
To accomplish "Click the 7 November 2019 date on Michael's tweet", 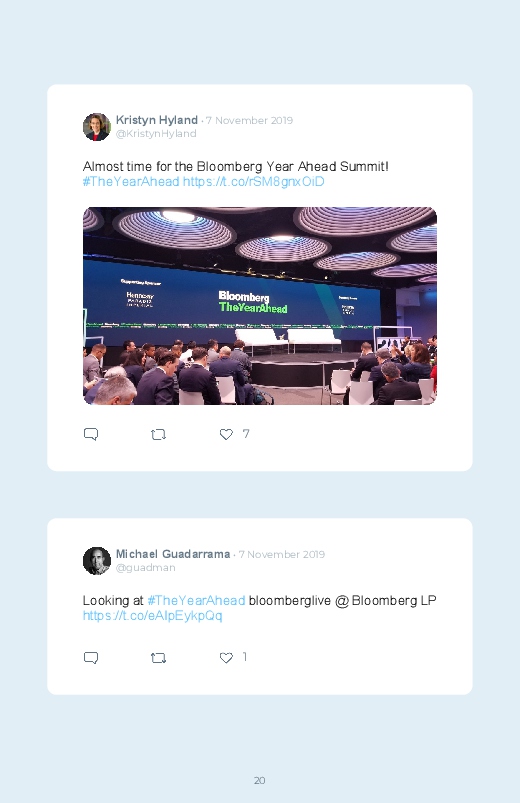I will click(x=282, y=555).
